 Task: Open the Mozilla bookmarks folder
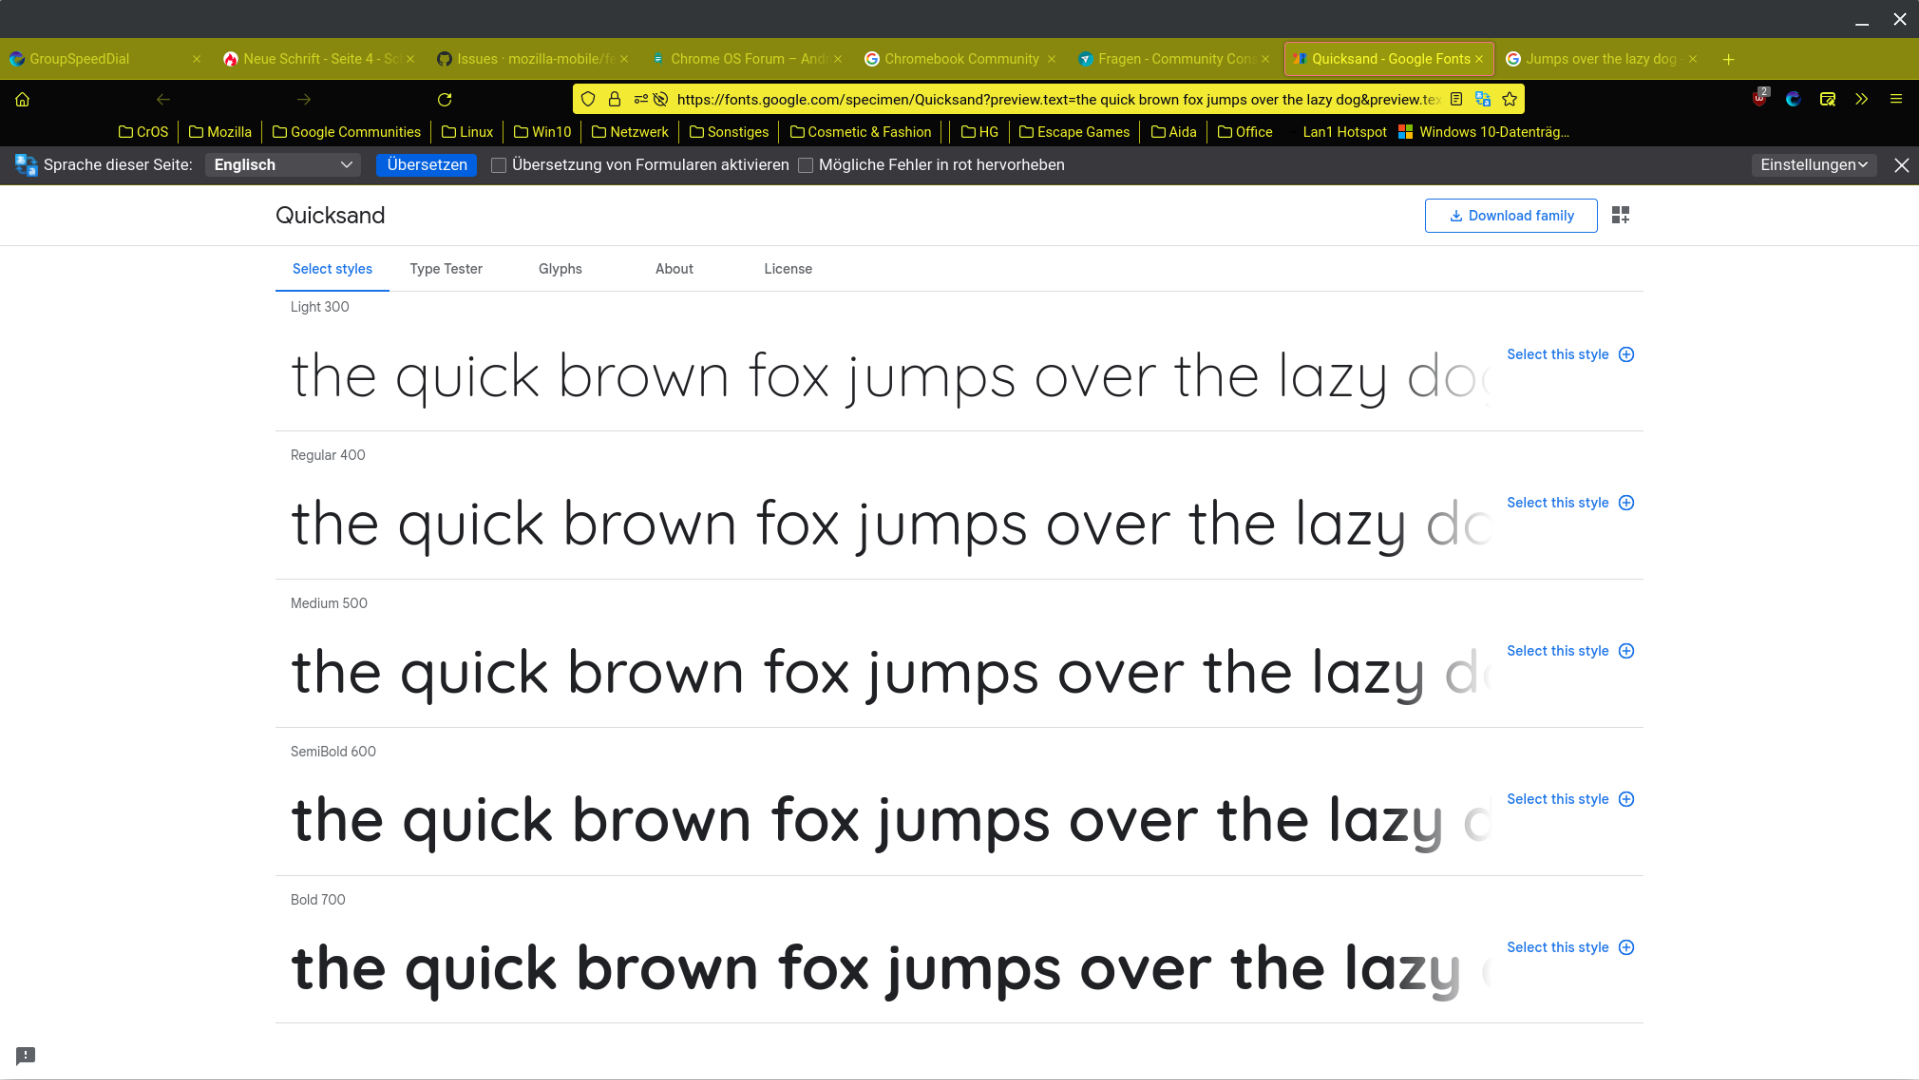coord(220,132)
